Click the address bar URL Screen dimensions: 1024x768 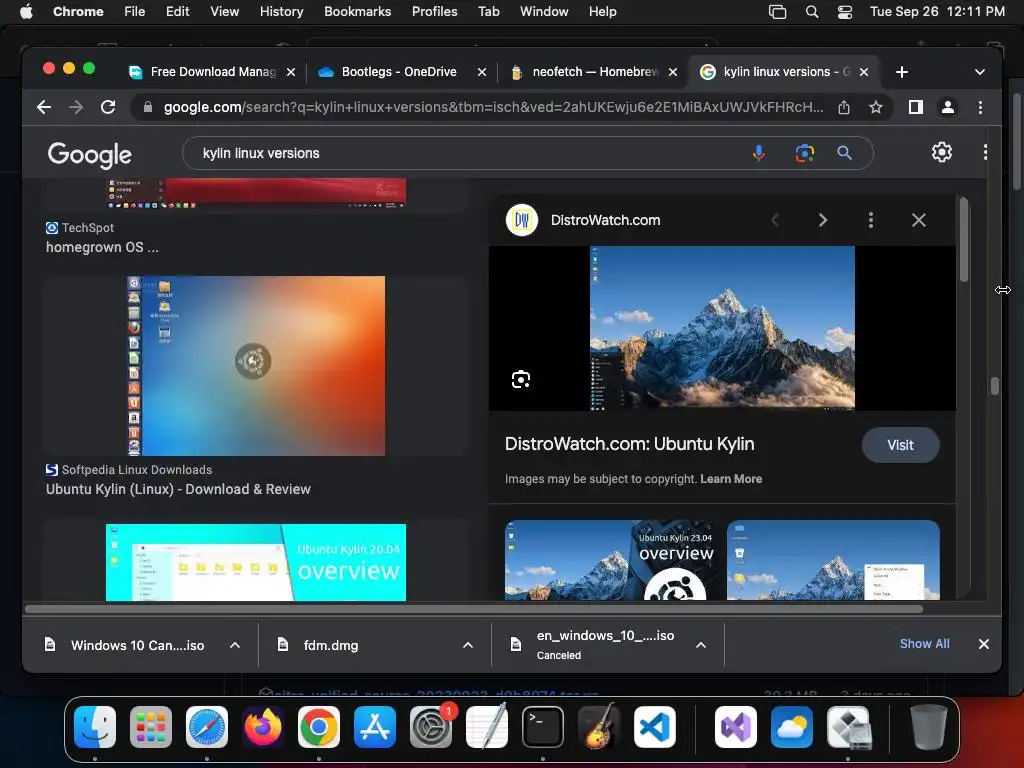coord(493,107)
